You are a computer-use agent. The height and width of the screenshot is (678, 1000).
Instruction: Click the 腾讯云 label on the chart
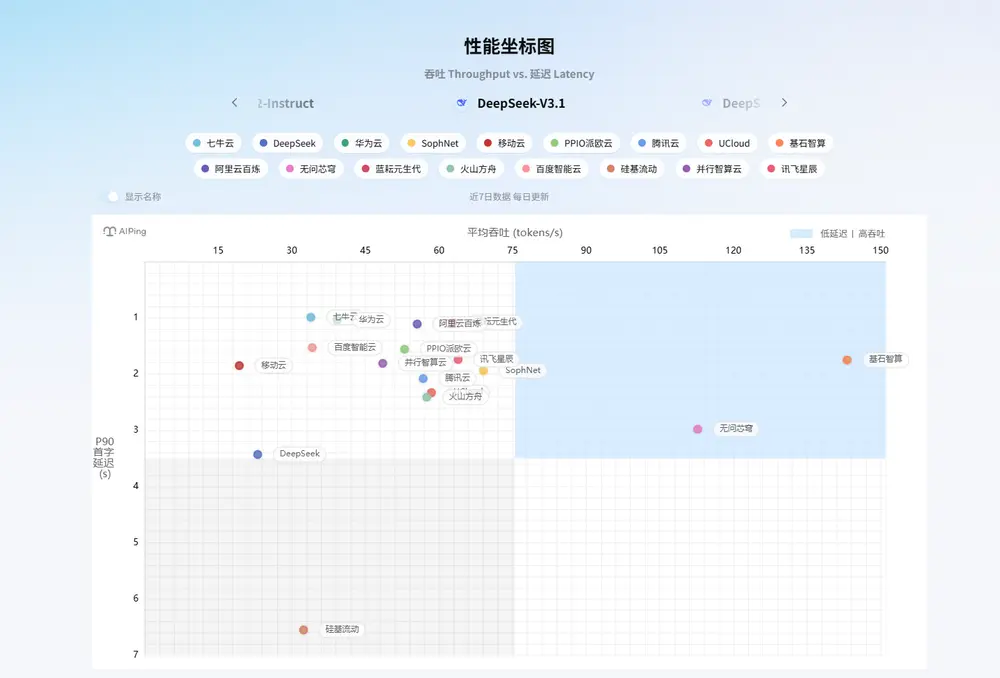(x=457, y=378)
